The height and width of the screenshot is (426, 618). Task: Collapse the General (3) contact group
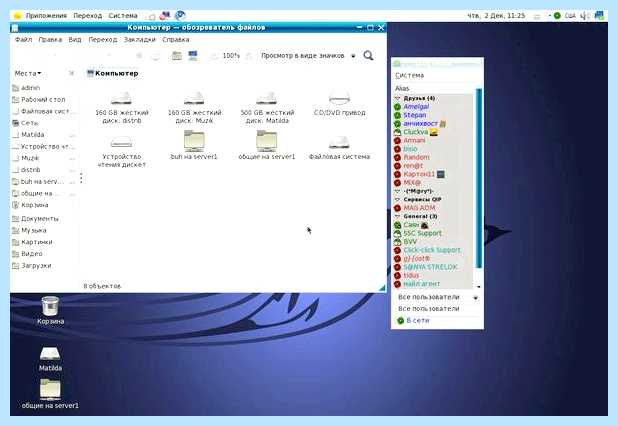pyautogui.click(x=397, y=216)
